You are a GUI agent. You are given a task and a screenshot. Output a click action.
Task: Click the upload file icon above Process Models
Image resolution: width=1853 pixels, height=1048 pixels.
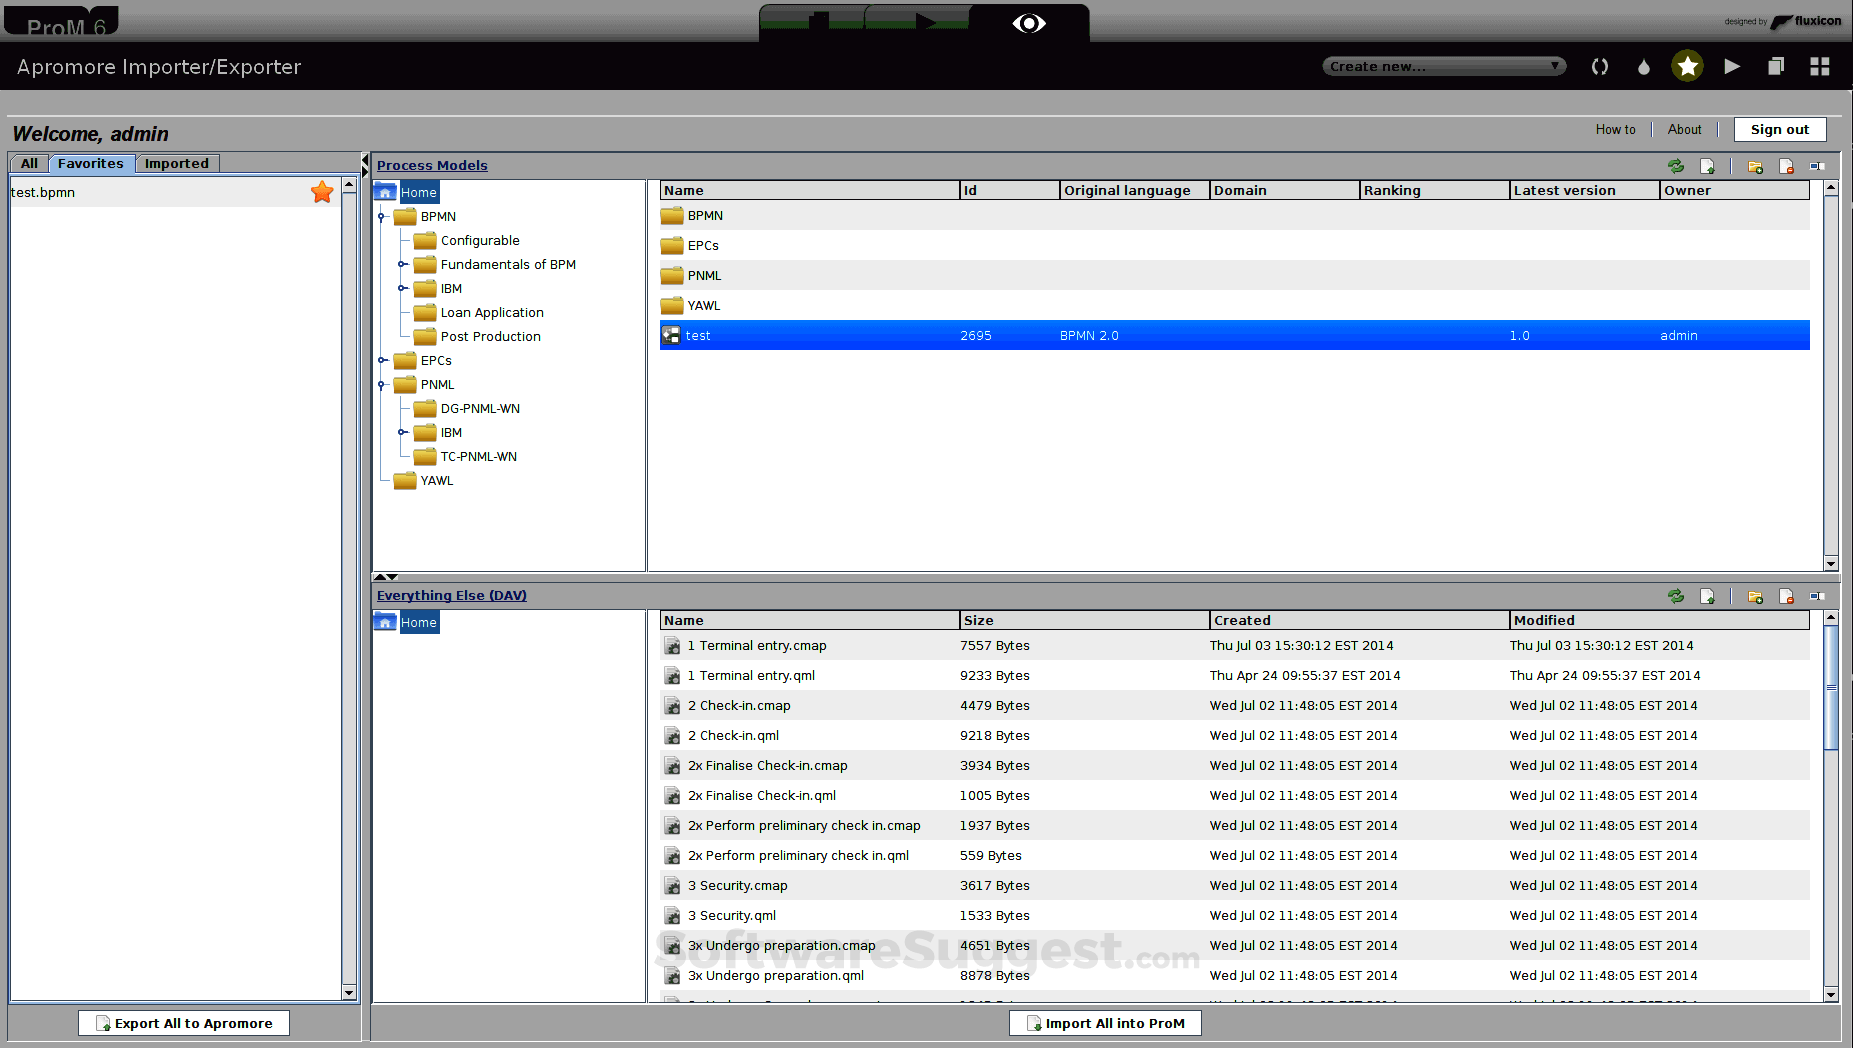point(1708,166)
